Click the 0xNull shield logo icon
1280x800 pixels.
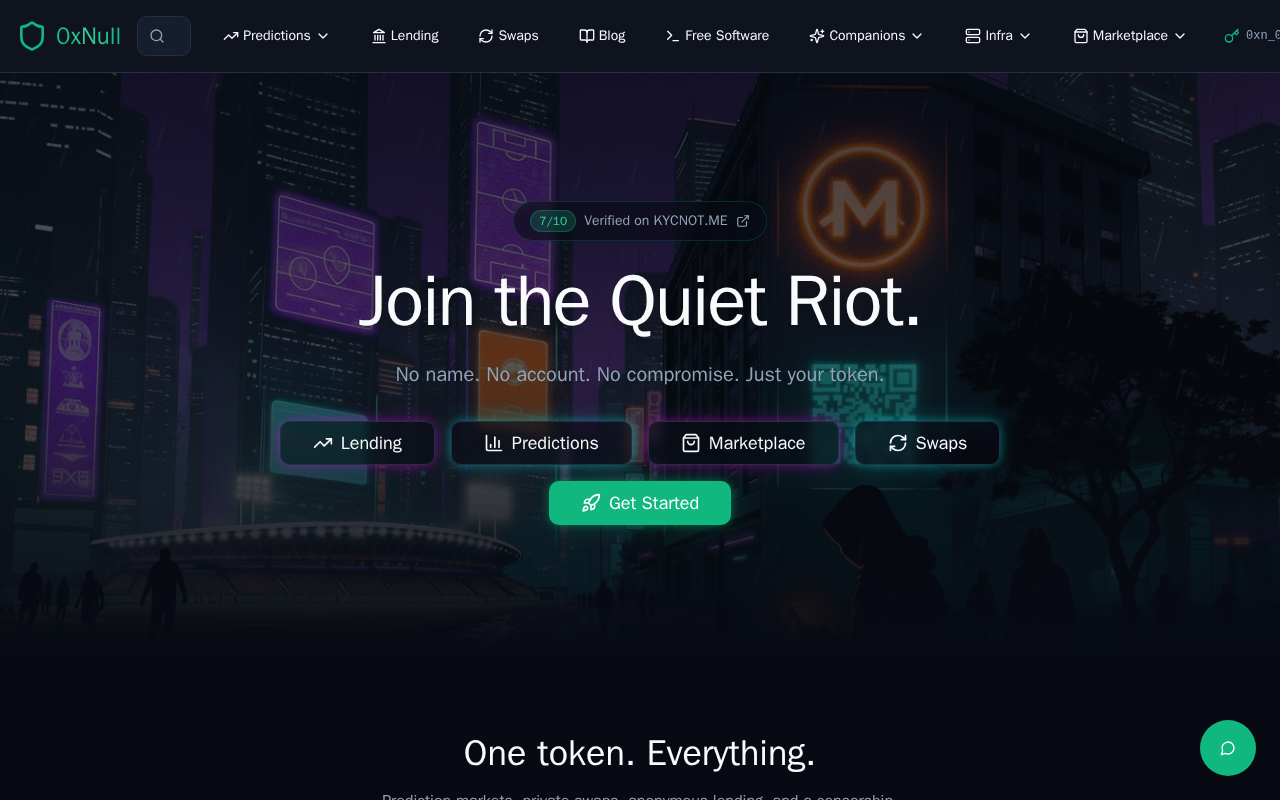32,36
